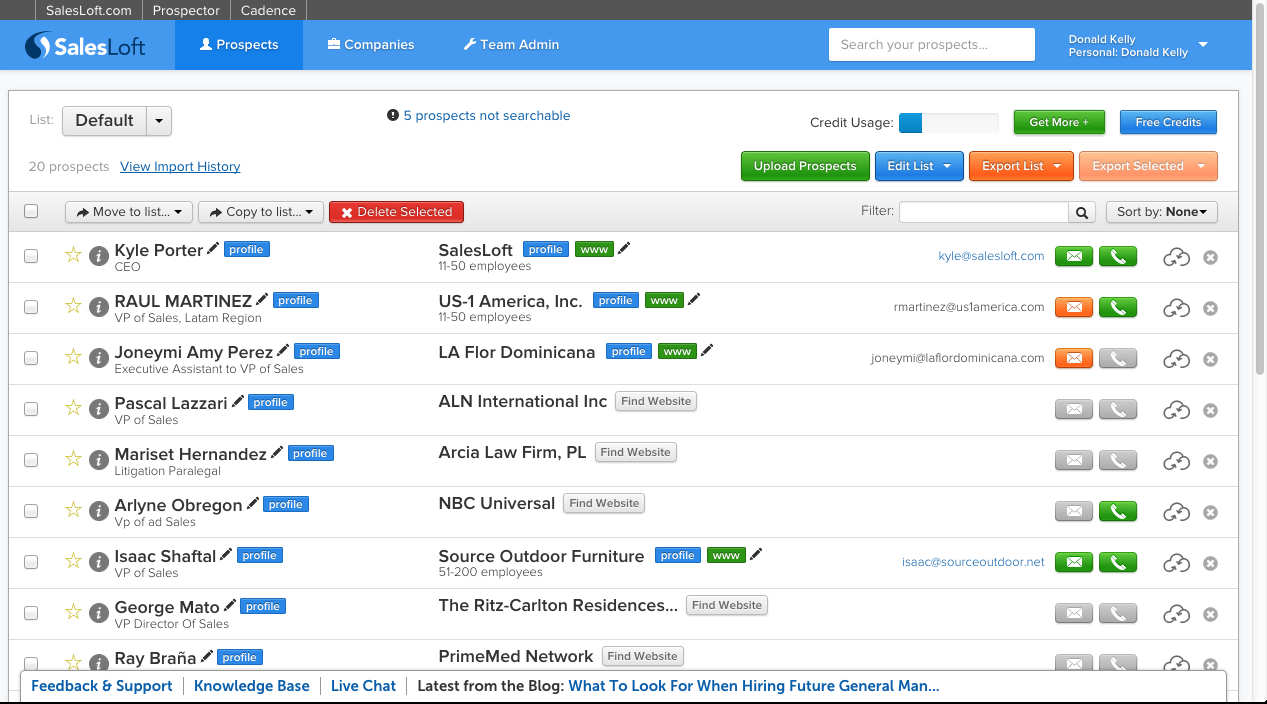The width and height of the screenshot is (1267, 704).
Task: Remove Isaac Shaftal with X icon
Action: tap(1210, 563)
